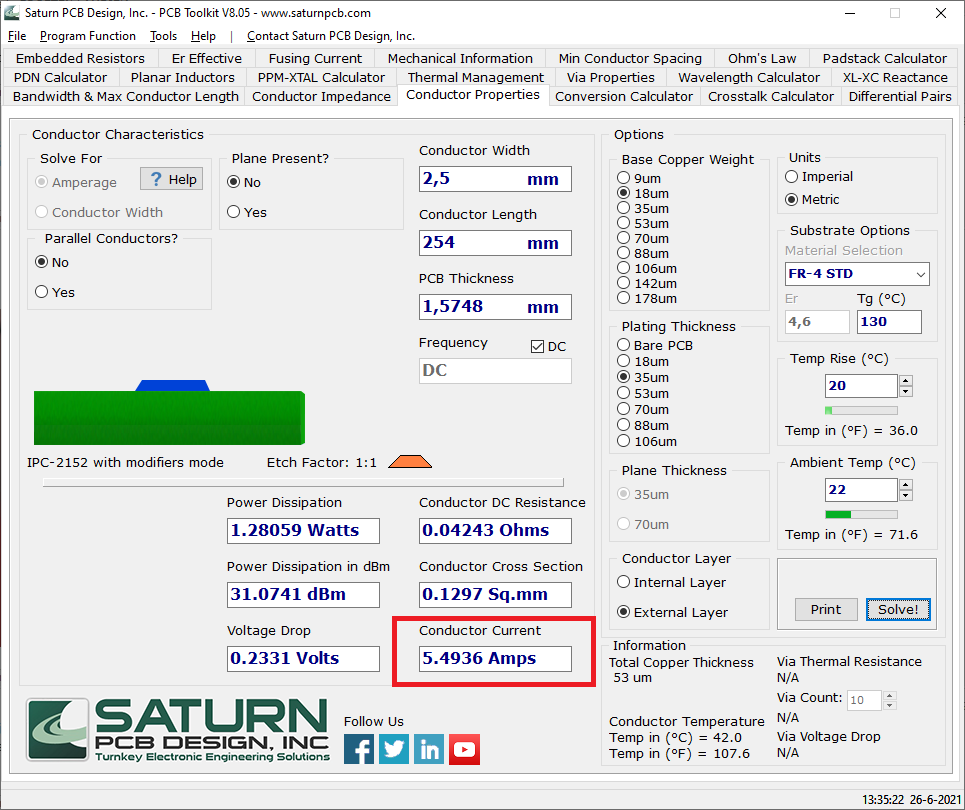Click the PCB cross-section preview graphic
This screenshot has width=965, height=810.
(x=169, y=412)
